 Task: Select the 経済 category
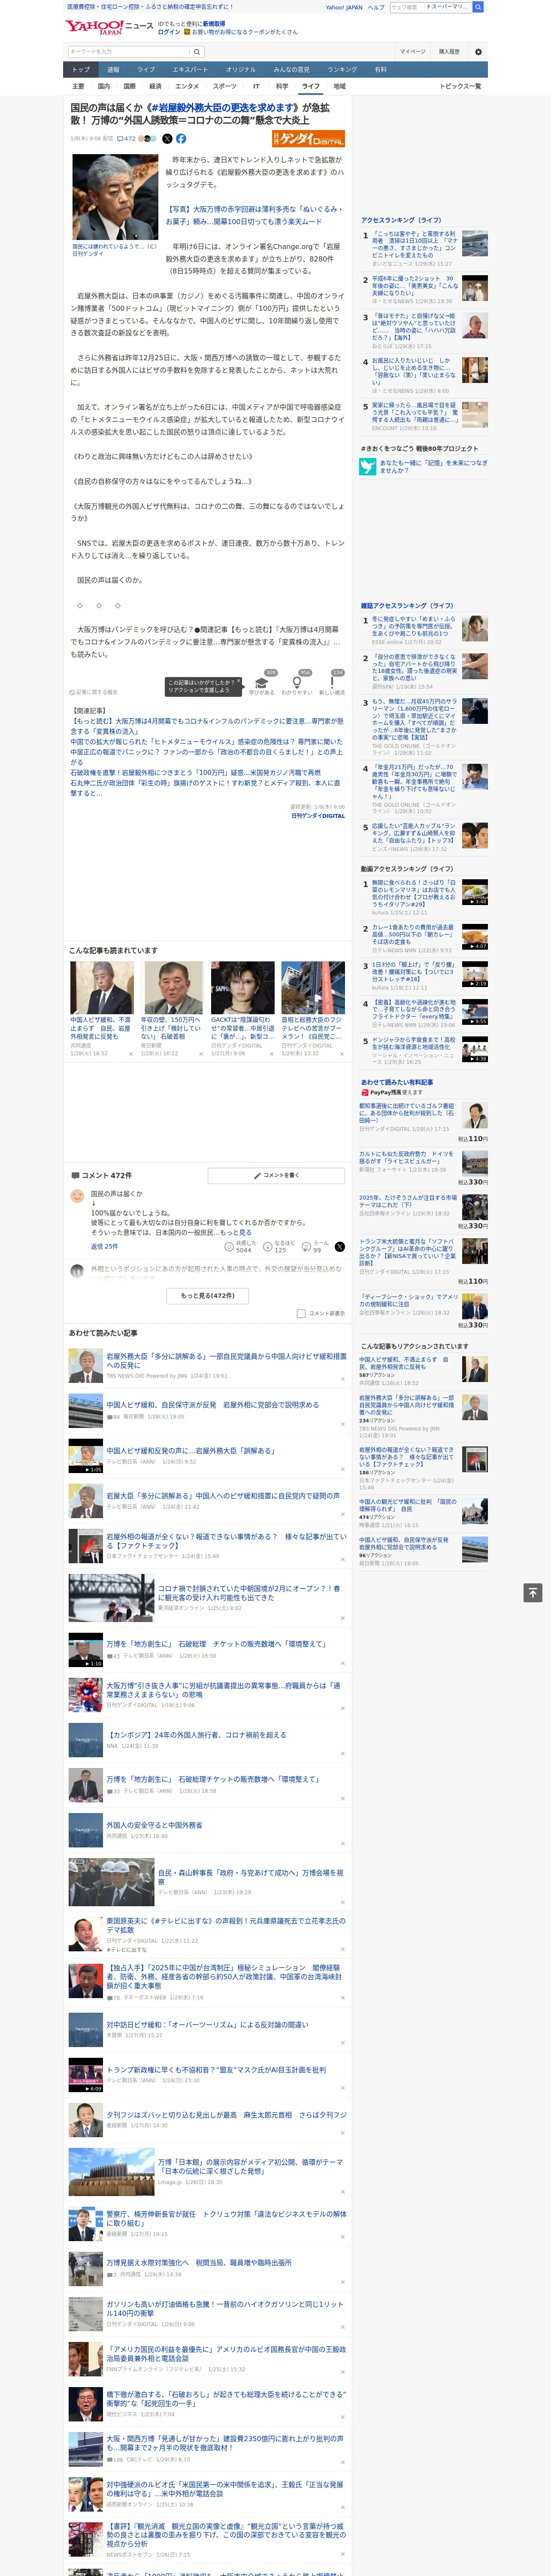[155, 86]
